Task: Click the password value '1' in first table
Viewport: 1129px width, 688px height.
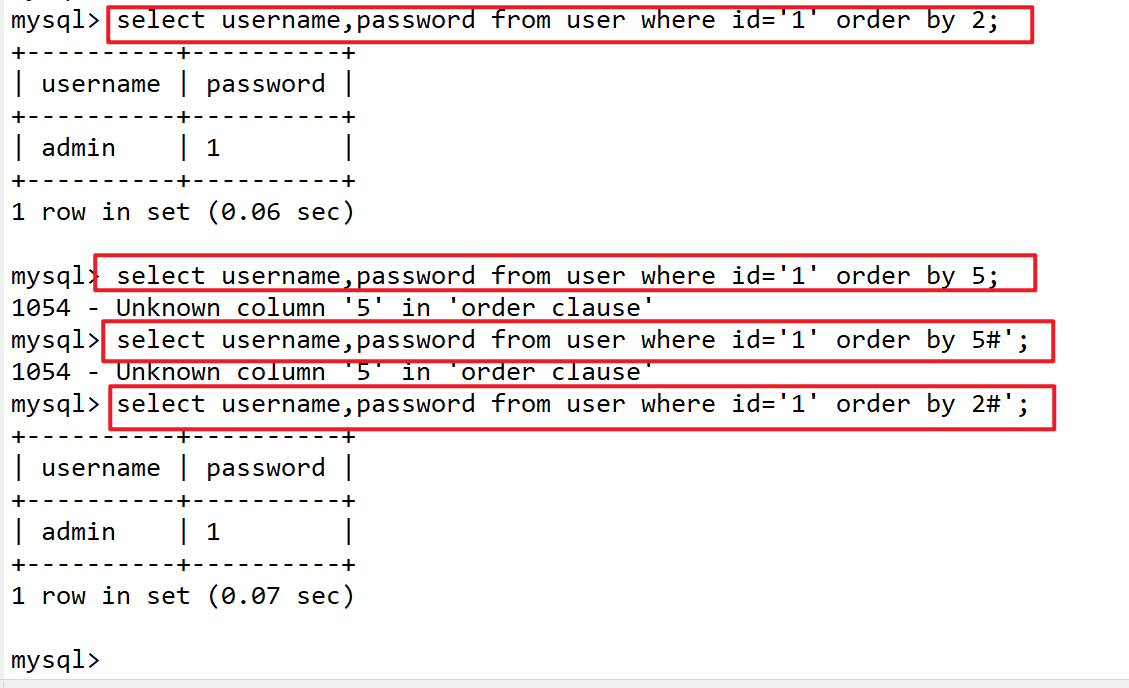Action: pos(213,148)
